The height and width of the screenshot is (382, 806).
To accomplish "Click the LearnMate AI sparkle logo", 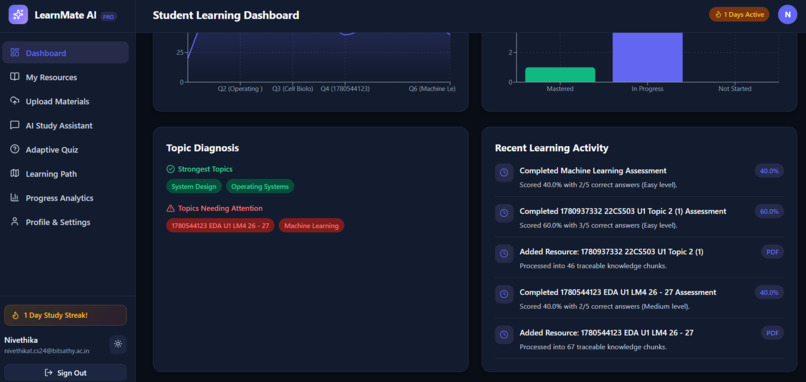I will (x=18, y=15).
